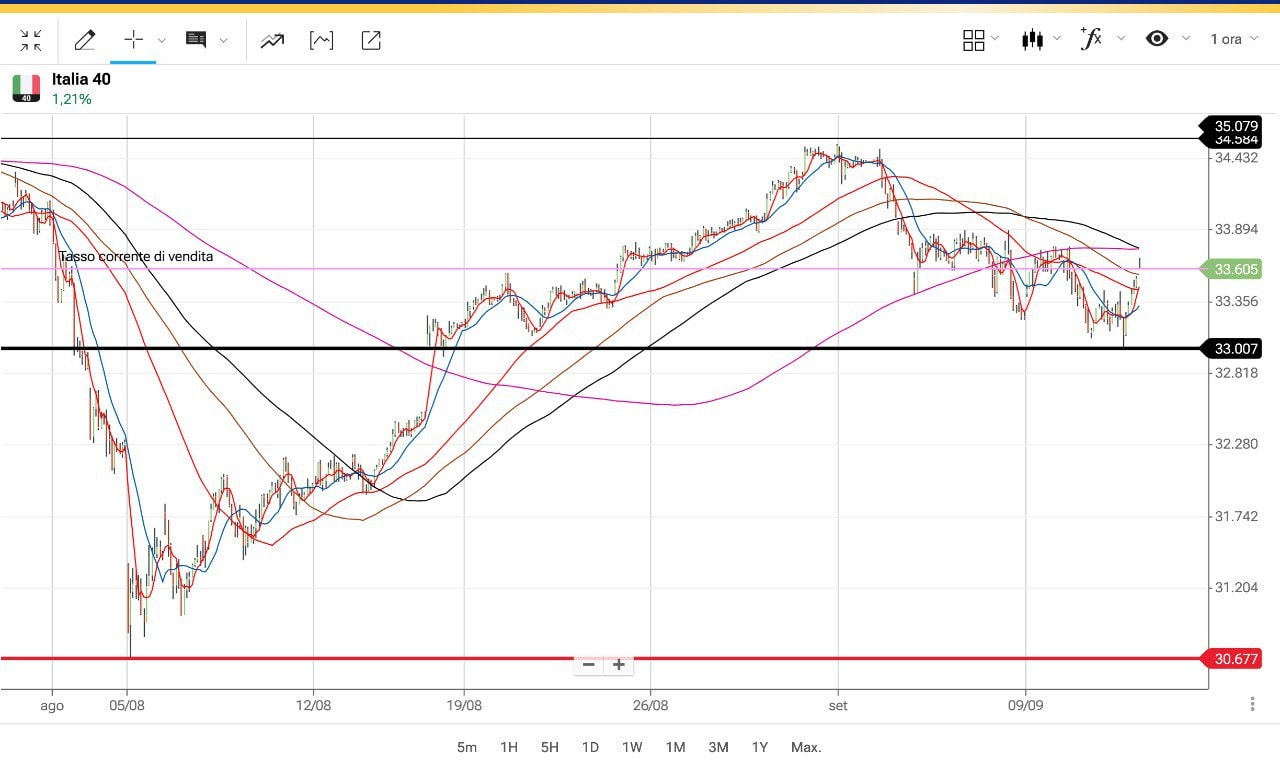Open the comment annotation tool
Screen dimensions: 1280x774
click(x=196, y=40)
